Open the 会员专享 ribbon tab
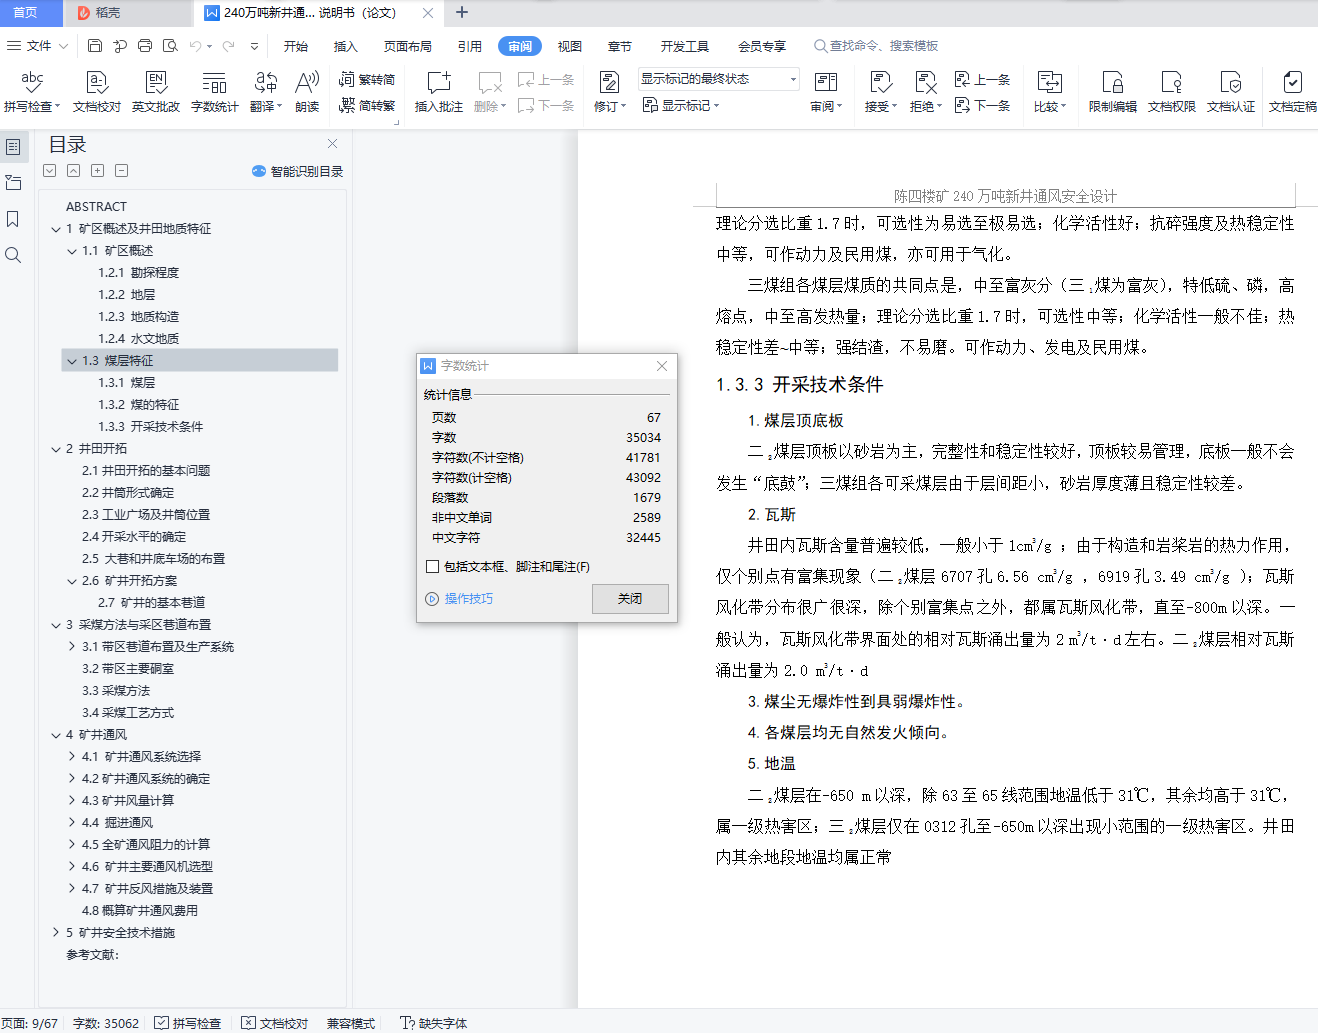Viewport: 1318px width, 1033px height. [762, 46]
